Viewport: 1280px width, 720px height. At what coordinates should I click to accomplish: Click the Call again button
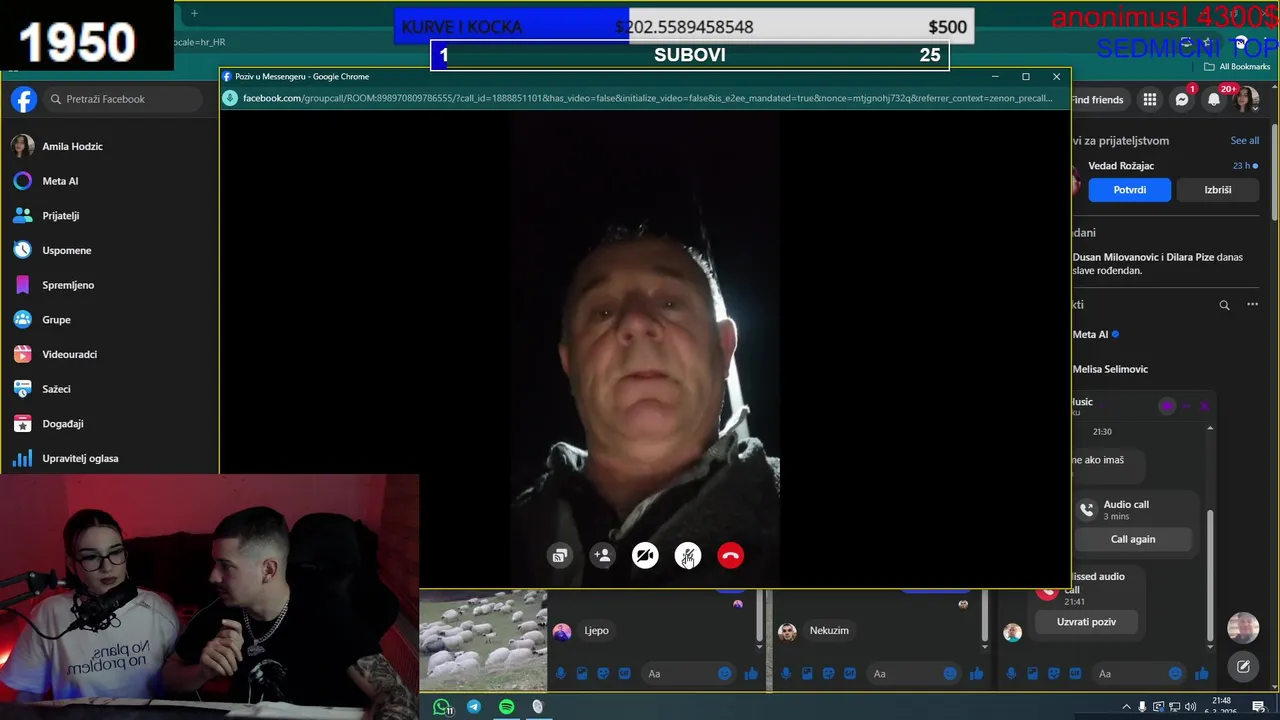tap(1133, 539)
